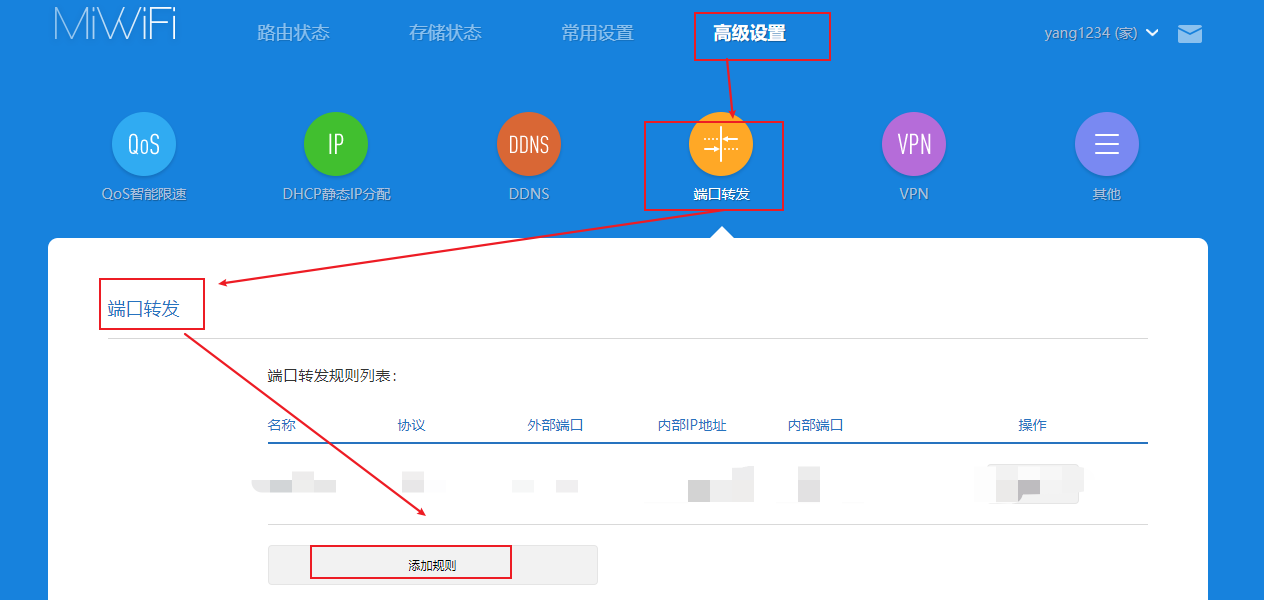1264x600 pixels.
Task: Open the orange DDNS circle icon
Action: [x=528, y=144]
